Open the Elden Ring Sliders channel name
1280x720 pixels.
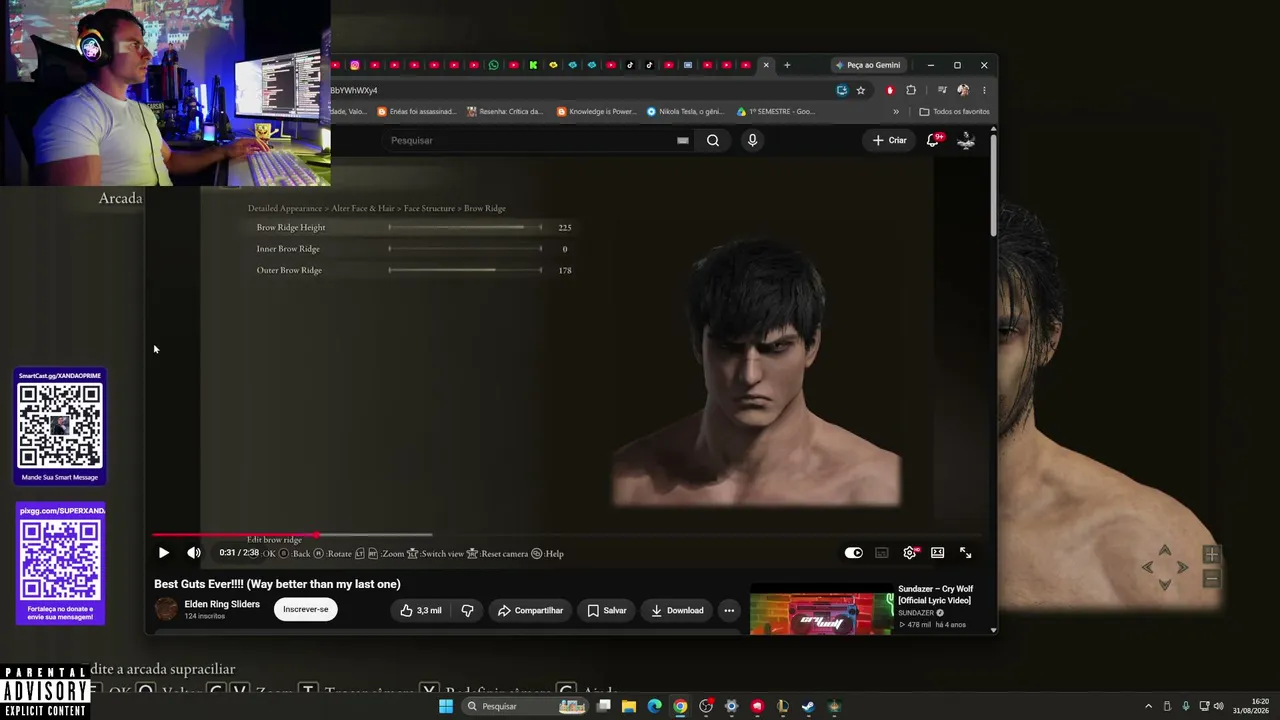[x=222, y=604]
